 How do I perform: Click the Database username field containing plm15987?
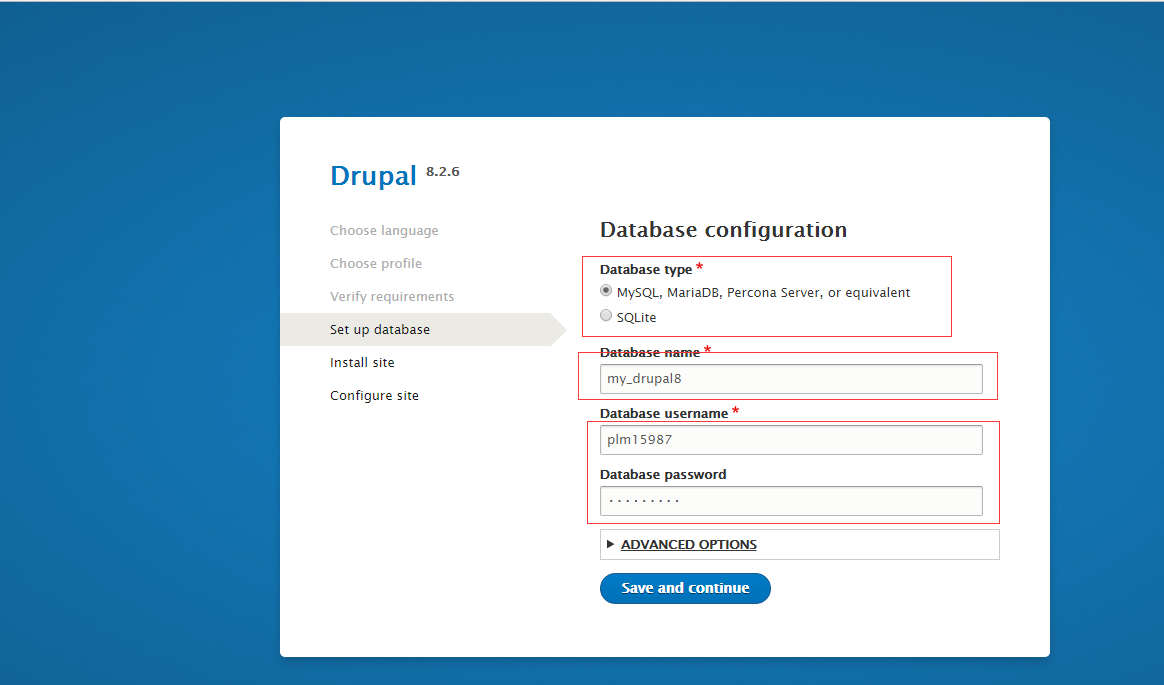(x=791, y=439)
